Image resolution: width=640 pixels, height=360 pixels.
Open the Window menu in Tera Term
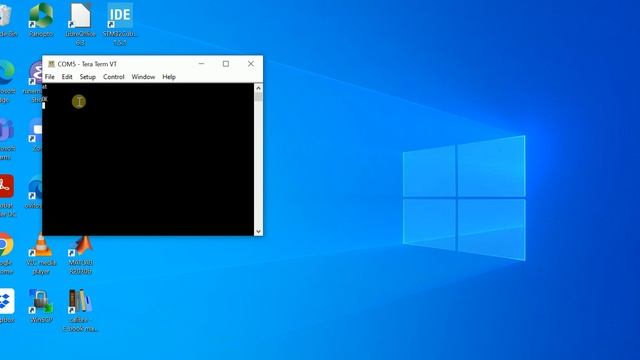point(143,77)
